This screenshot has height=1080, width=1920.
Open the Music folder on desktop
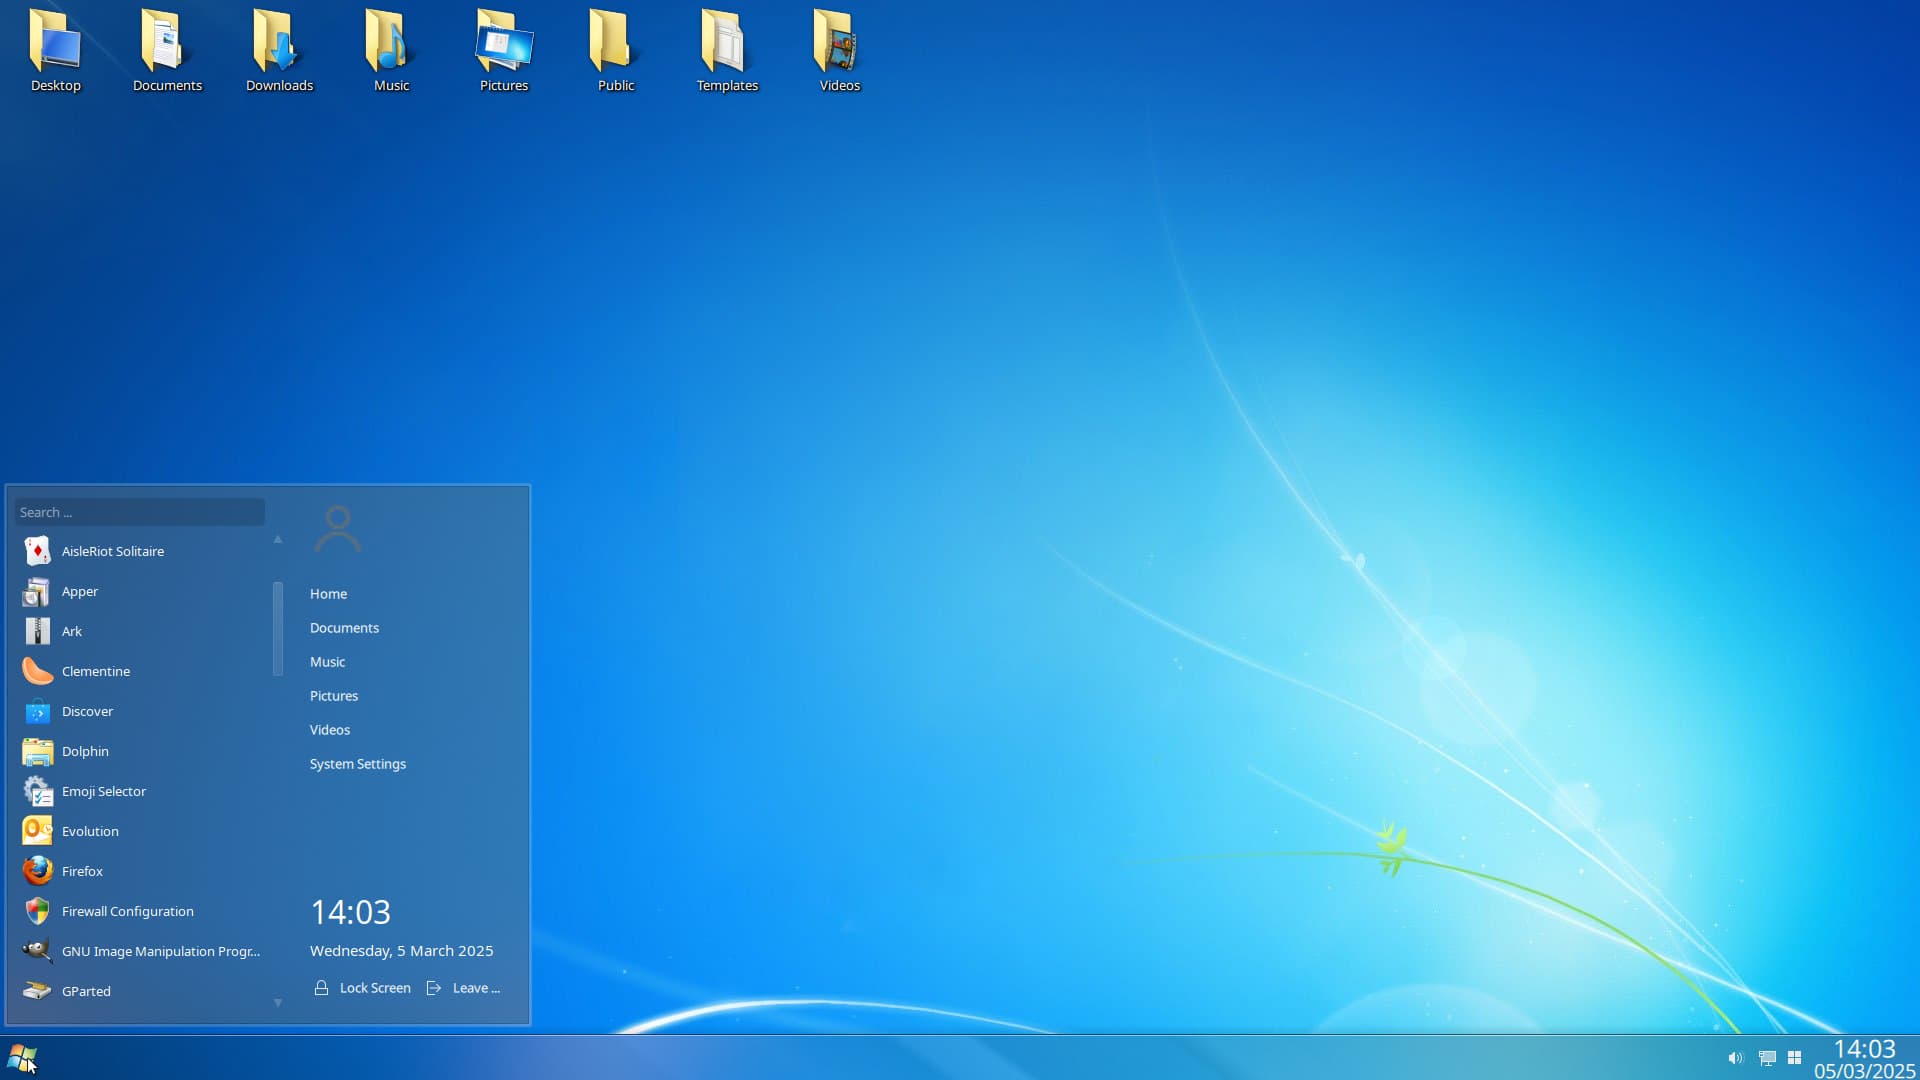(x=391, y=41)
